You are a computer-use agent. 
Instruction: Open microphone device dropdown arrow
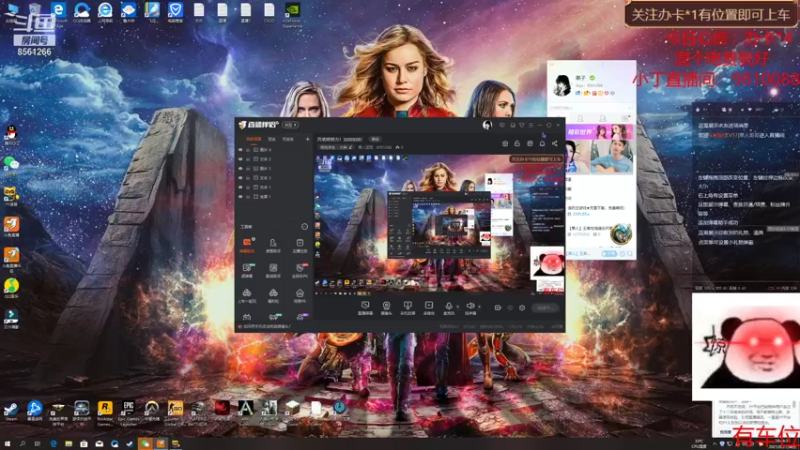point(457,306)
